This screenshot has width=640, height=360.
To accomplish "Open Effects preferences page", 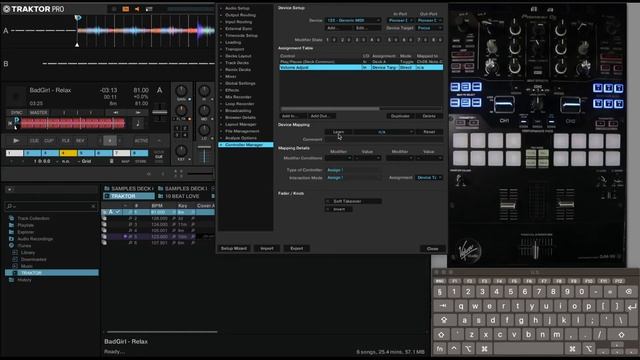I will pos(232,90).
